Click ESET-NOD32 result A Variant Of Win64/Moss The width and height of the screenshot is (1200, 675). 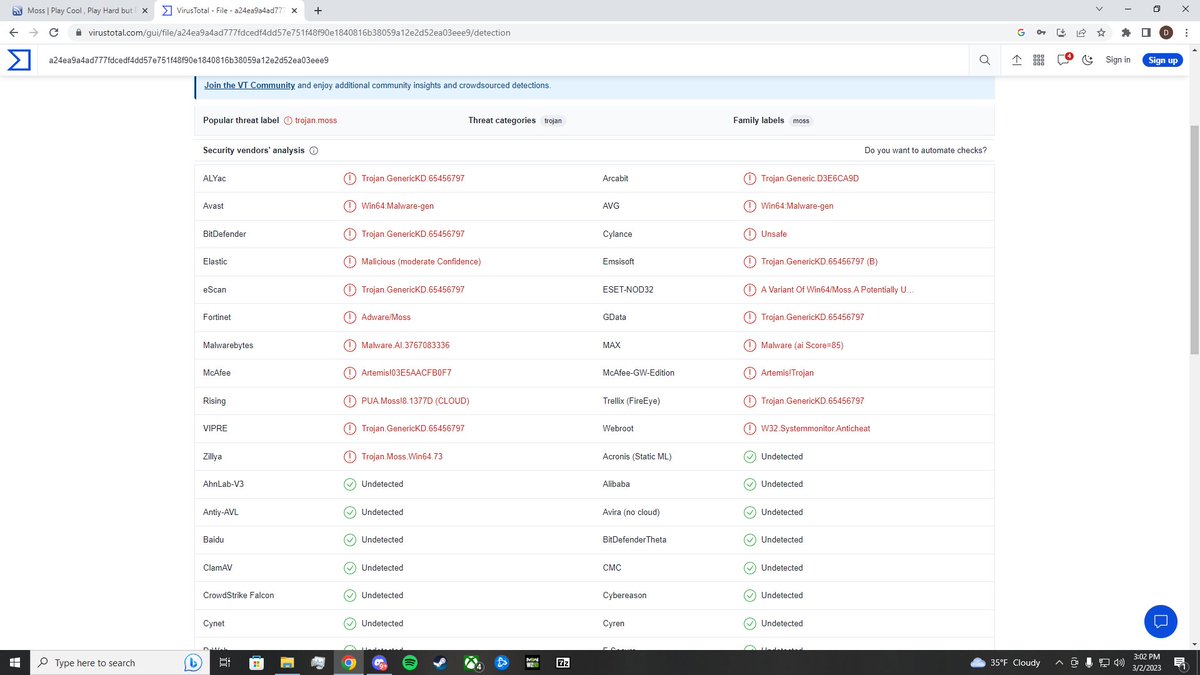tap(837, 290)
